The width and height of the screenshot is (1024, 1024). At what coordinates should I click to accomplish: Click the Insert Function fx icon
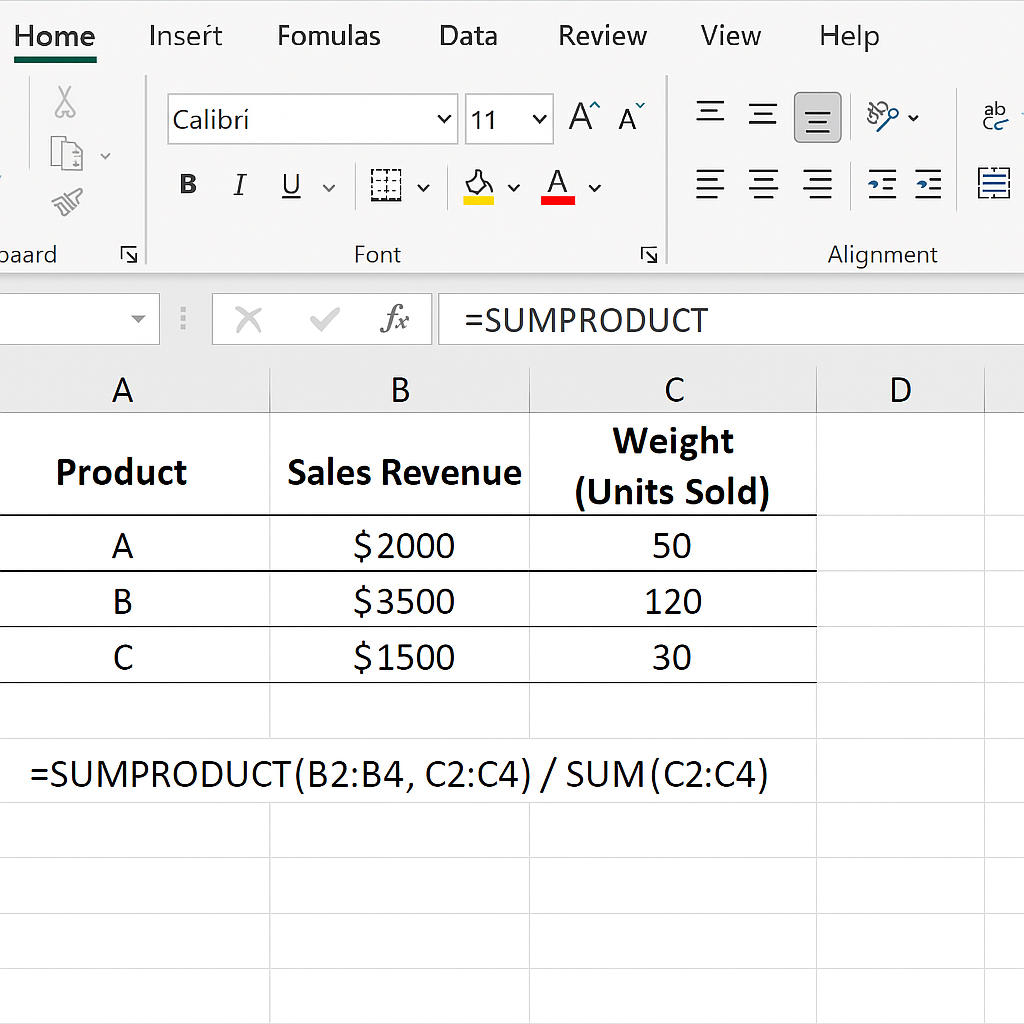point(394,319)
